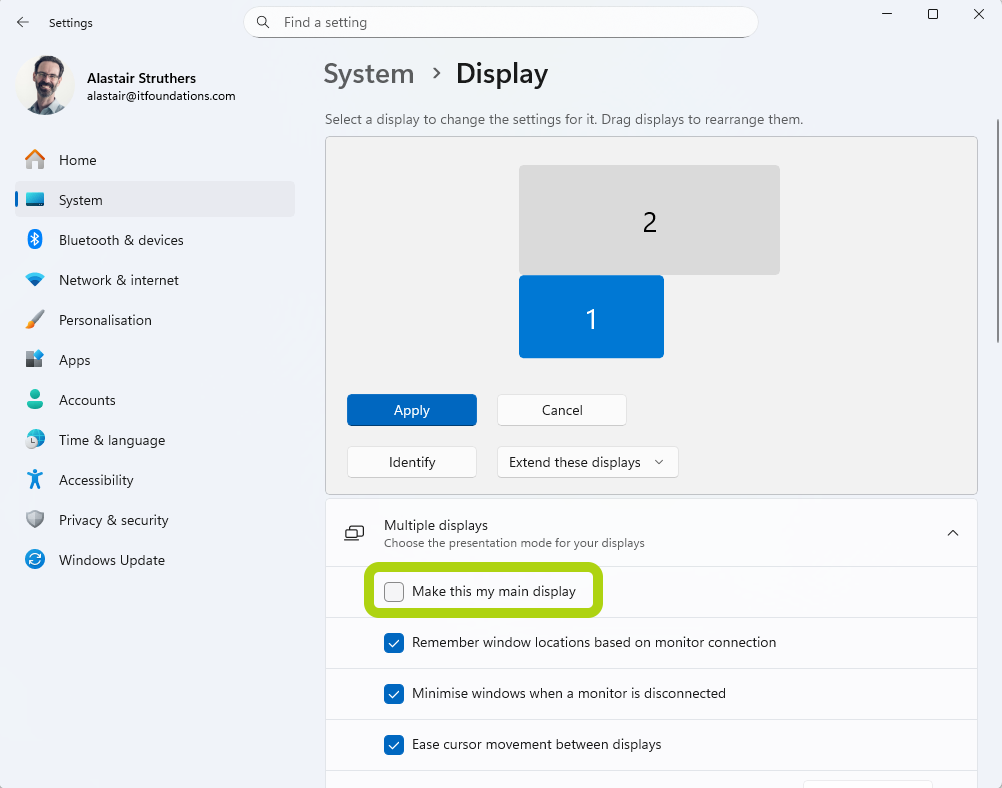
Task: Select the Network & internet icon
Action: [35, 280]
